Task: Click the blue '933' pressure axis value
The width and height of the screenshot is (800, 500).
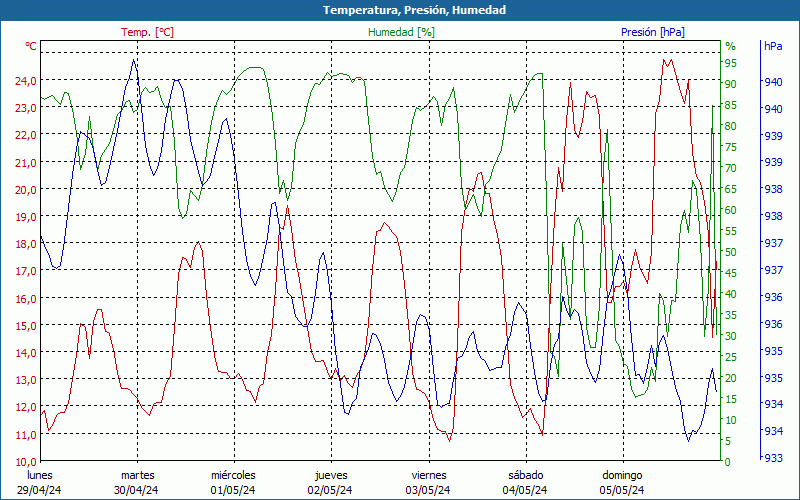Action: 773,458
